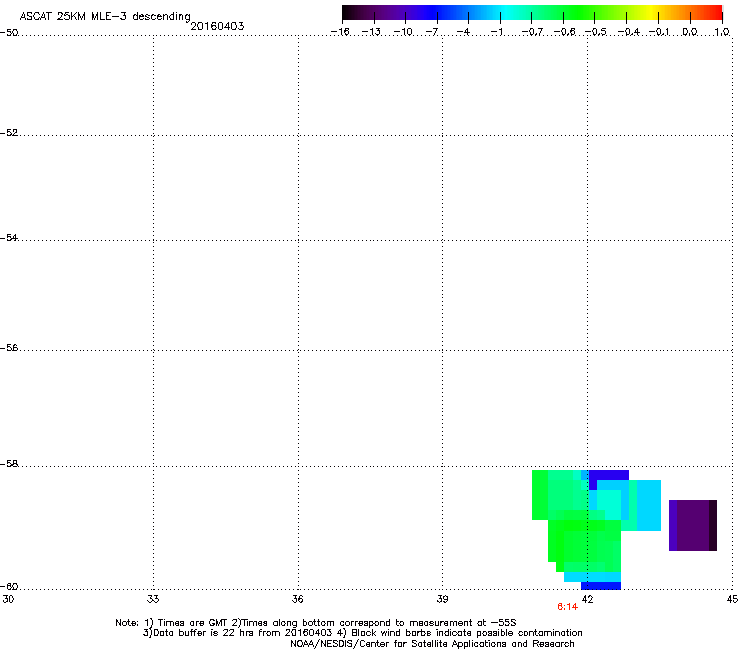Click the dark purple data block near longitude 44
The height and width of the screenshot is (650, 740).
693,525
